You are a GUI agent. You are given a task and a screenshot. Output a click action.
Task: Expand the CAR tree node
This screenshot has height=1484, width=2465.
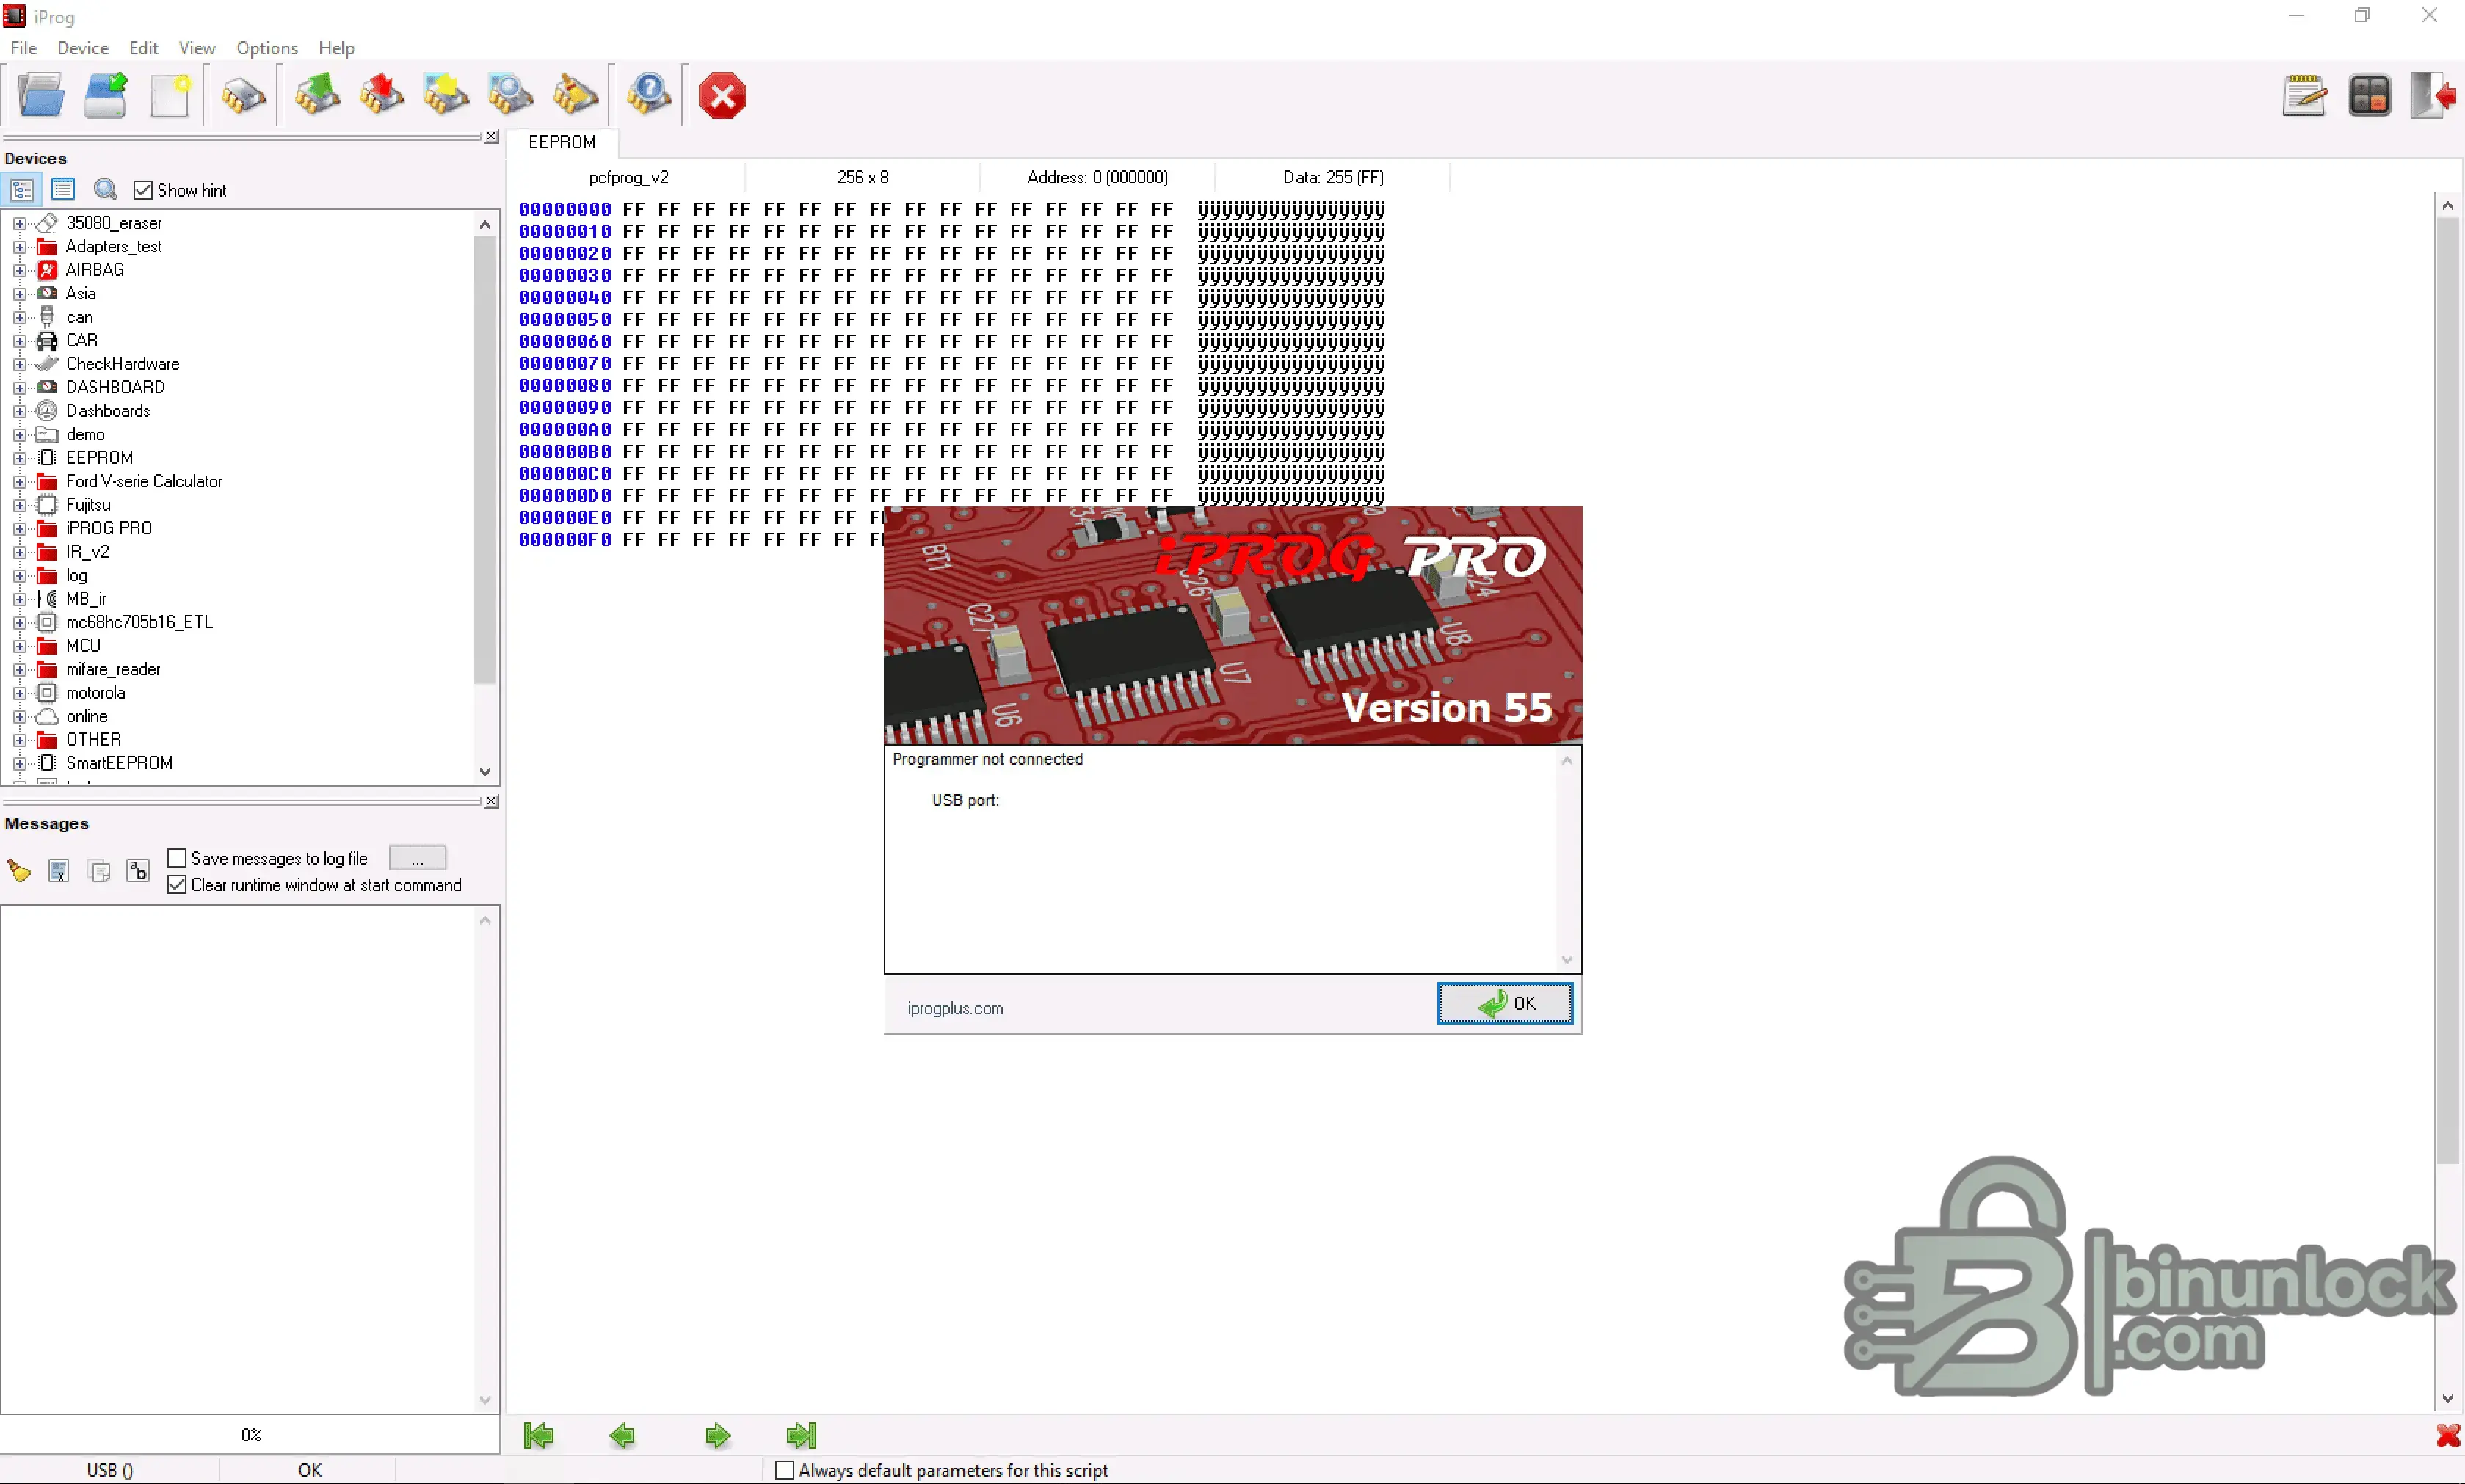[x=19, y=341]
